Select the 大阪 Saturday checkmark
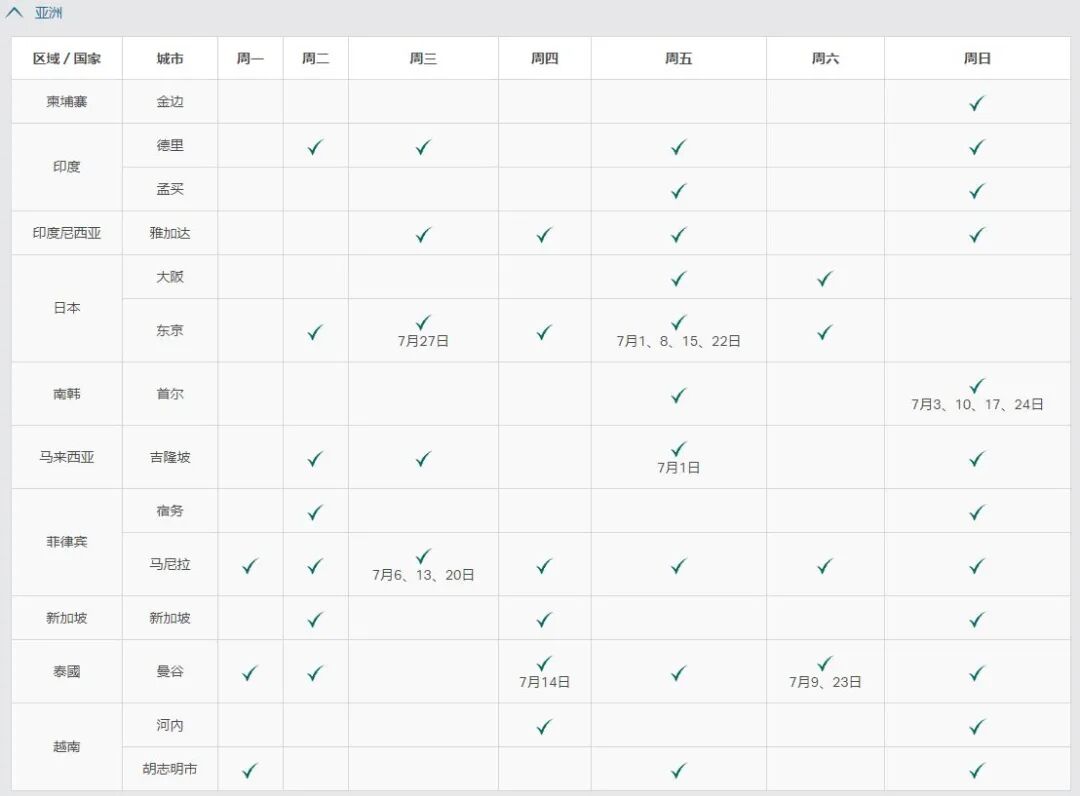The width and height of the screenshot is (1080, 796). pos(824,276)
